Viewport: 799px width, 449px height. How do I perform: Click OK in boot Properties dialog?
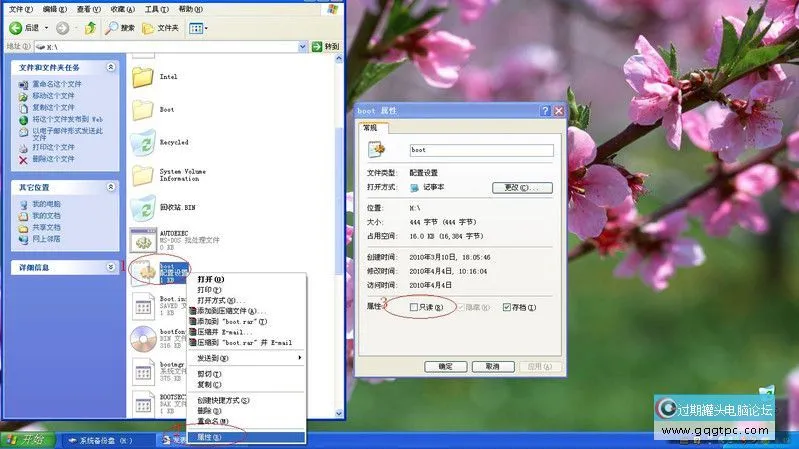(445, 366)
